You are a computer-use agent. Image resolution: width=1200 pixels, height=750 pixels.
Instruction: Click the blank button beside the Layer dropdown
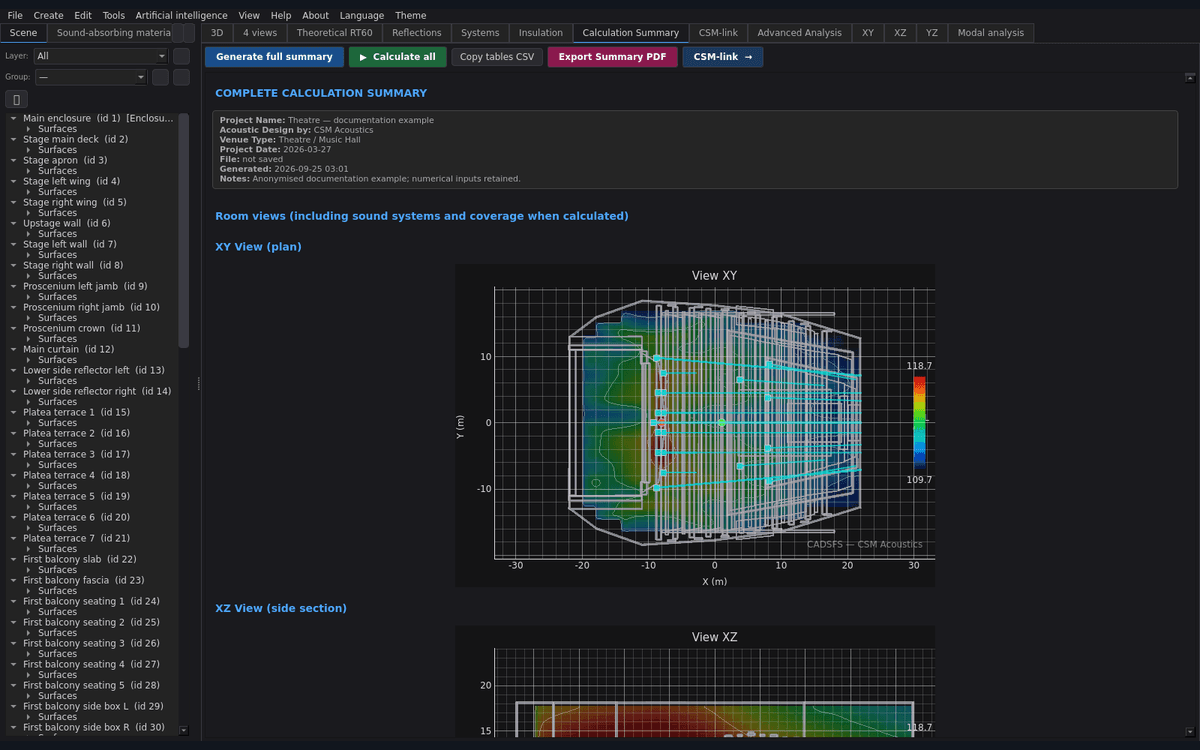181,56
